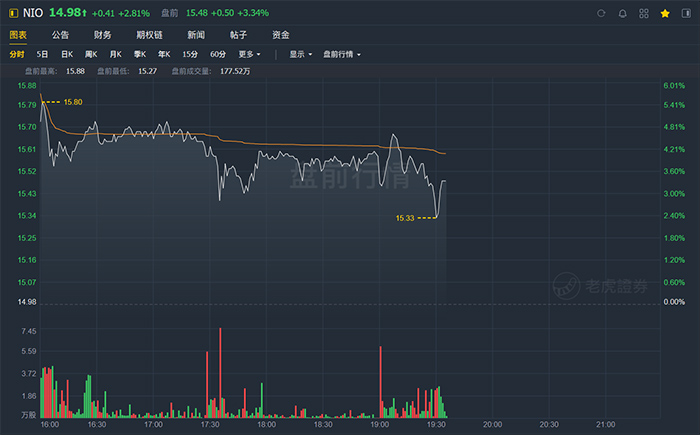
Task: Click the pre-market low value 15.27
Action: click(147, 71)
